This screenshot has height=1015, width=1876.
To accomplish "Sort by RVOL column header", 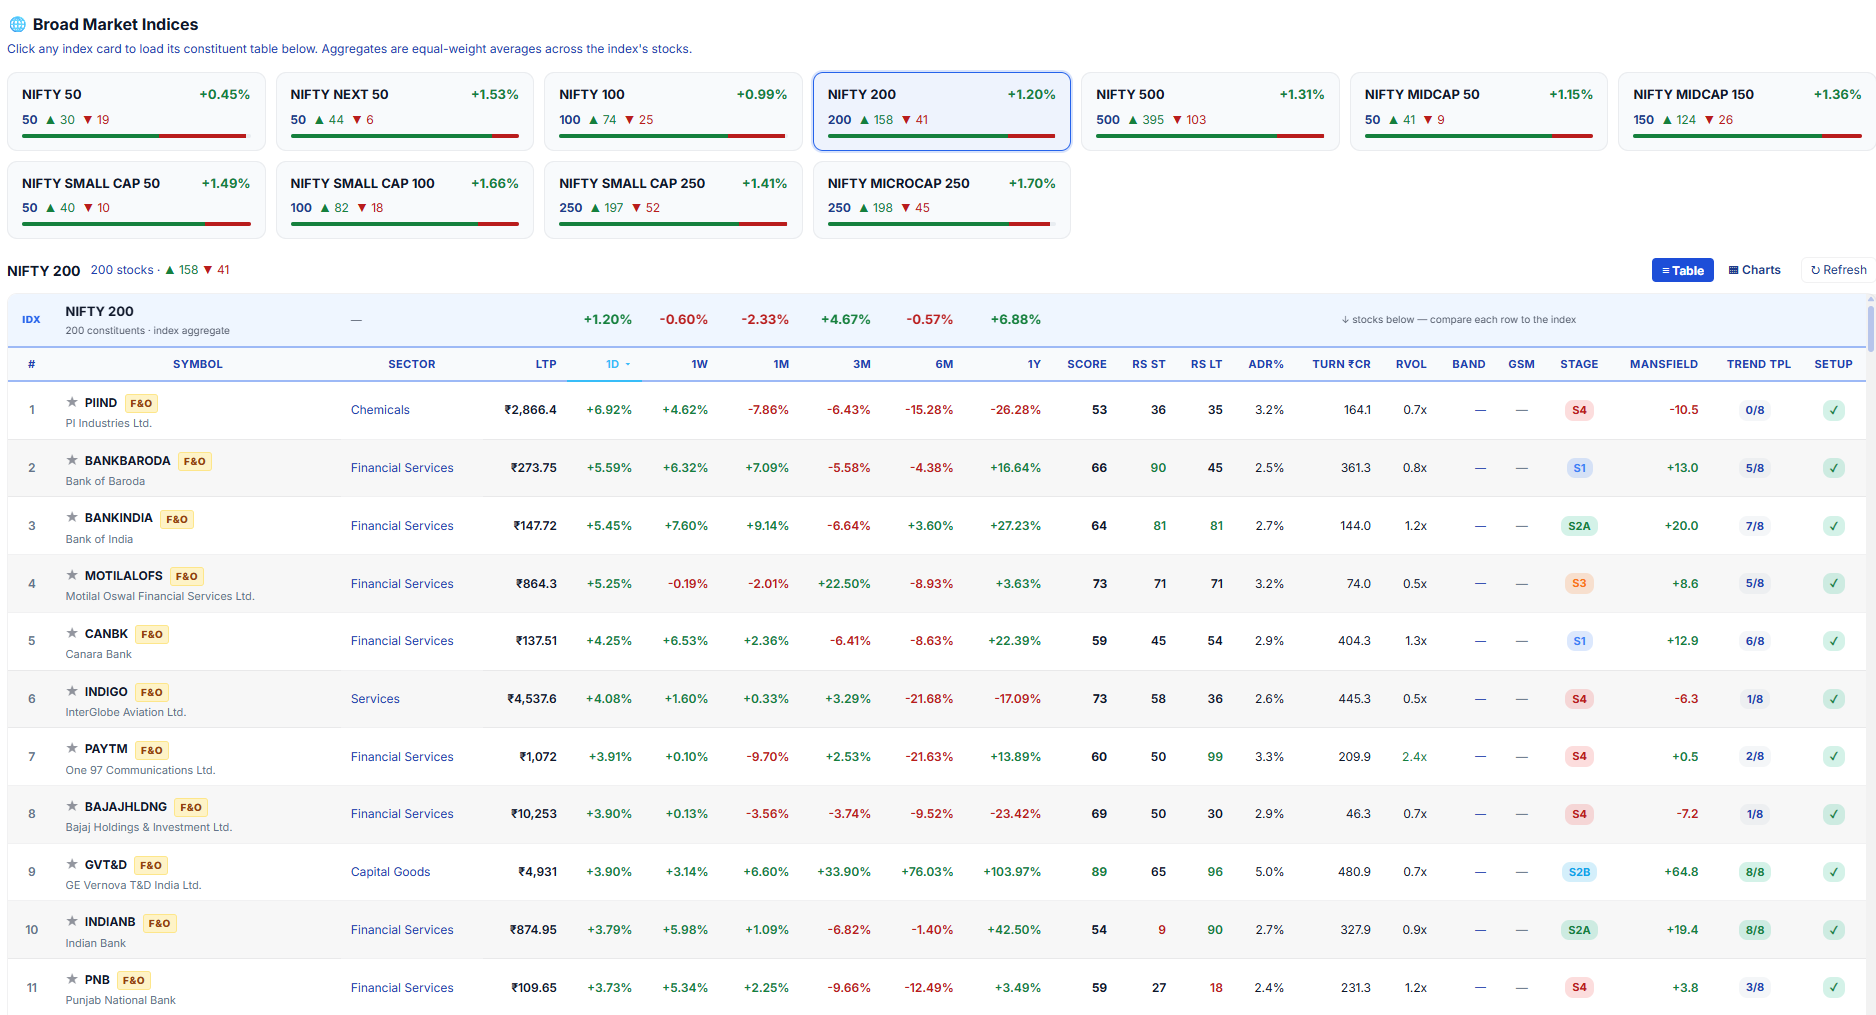I will [1411, 364].
